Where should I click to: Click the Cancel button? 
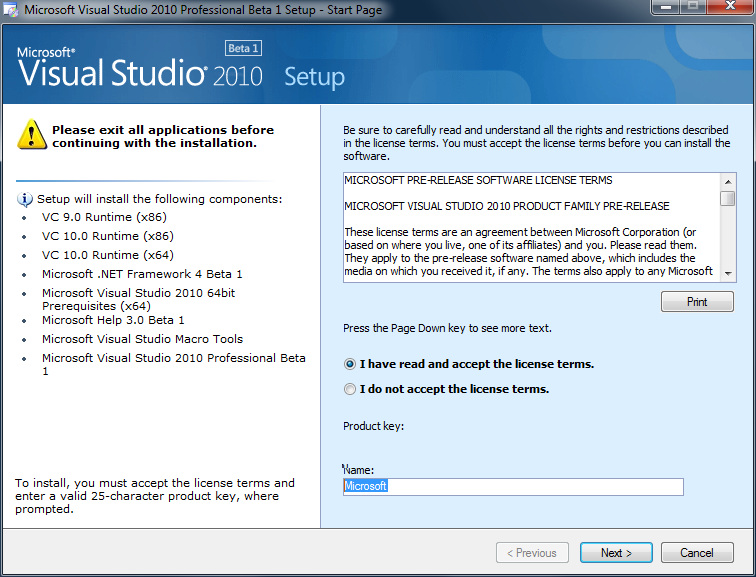click(x=697, y=553)
